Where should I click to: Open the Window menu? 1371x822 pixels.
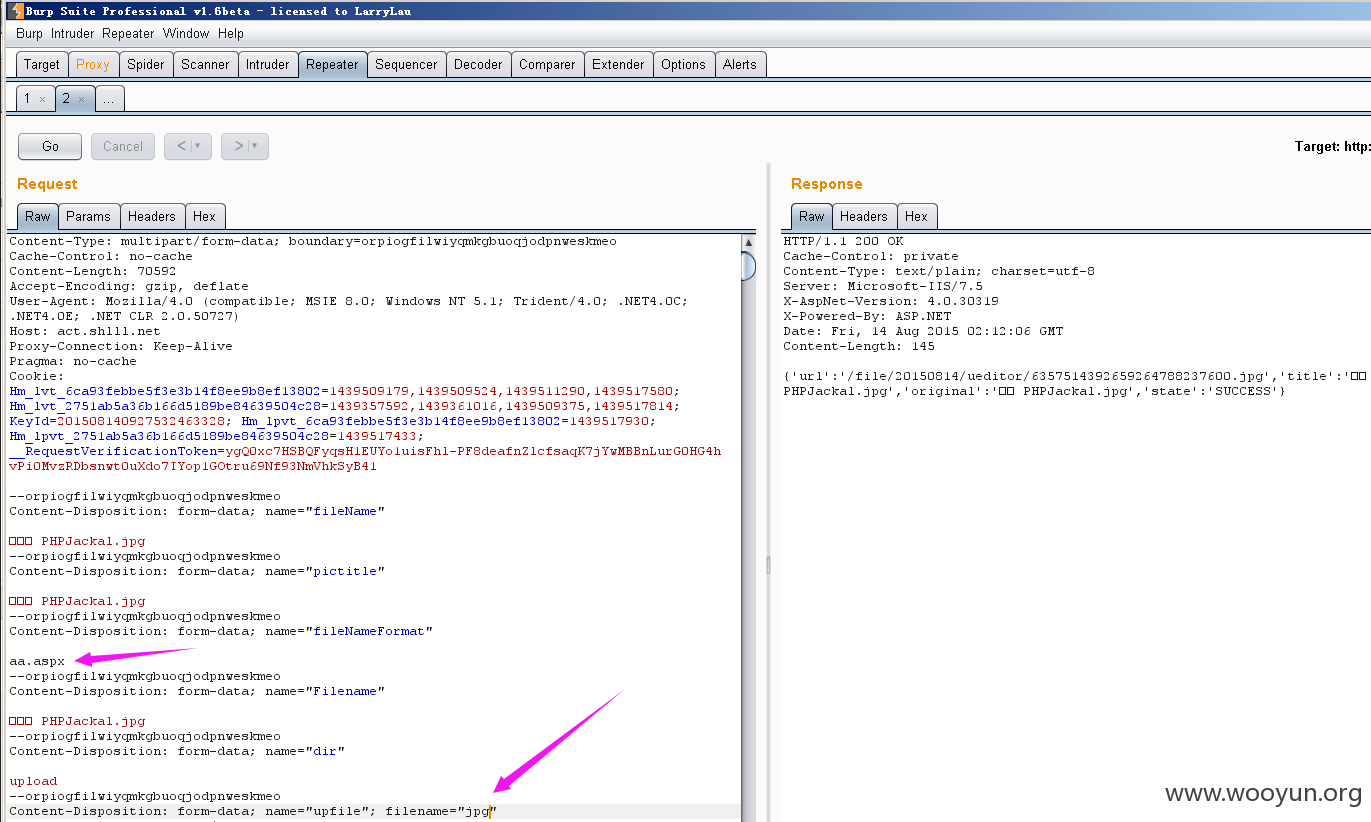[x=186, y=33]
